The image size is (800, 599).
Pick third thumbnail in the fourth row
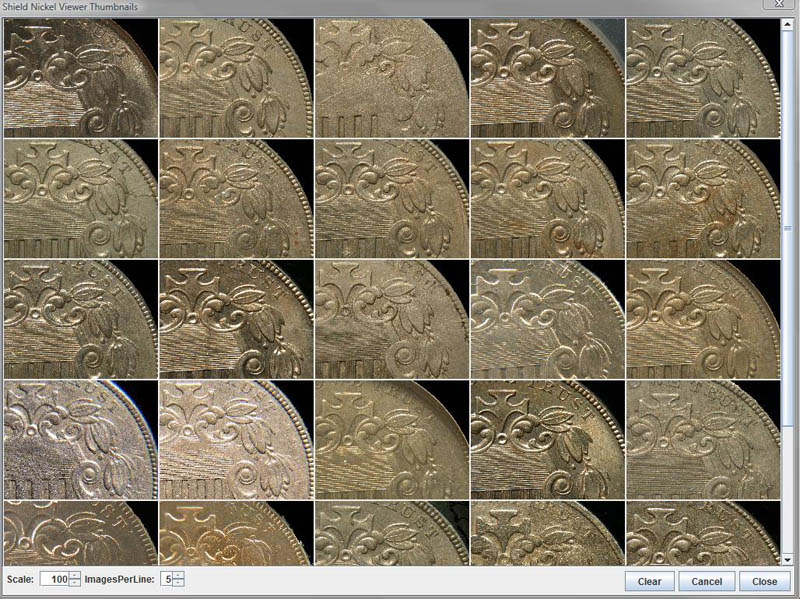click(392, 440)
